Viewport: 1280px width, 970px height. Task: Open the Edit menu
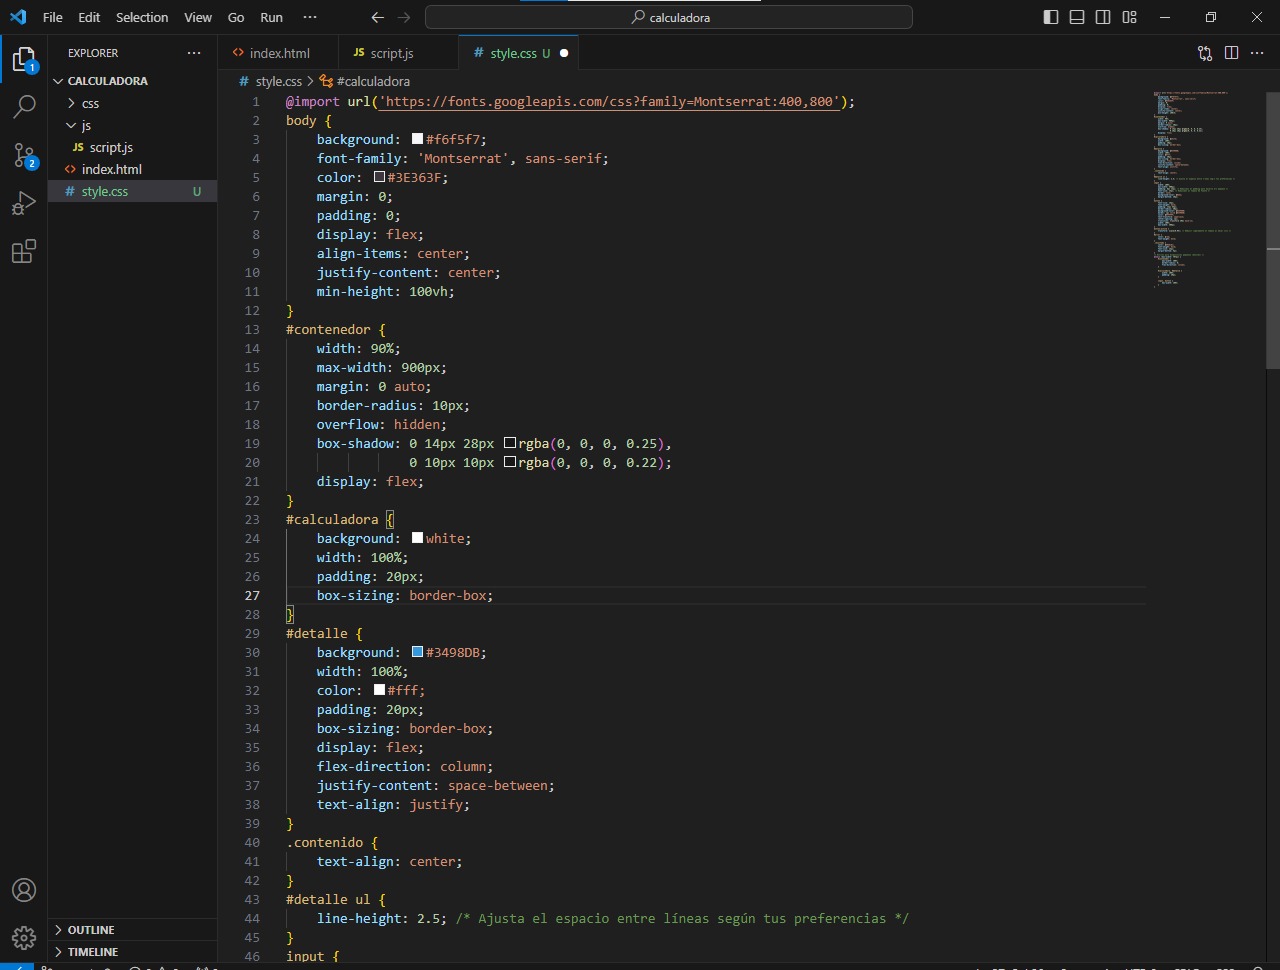[89, 17]
